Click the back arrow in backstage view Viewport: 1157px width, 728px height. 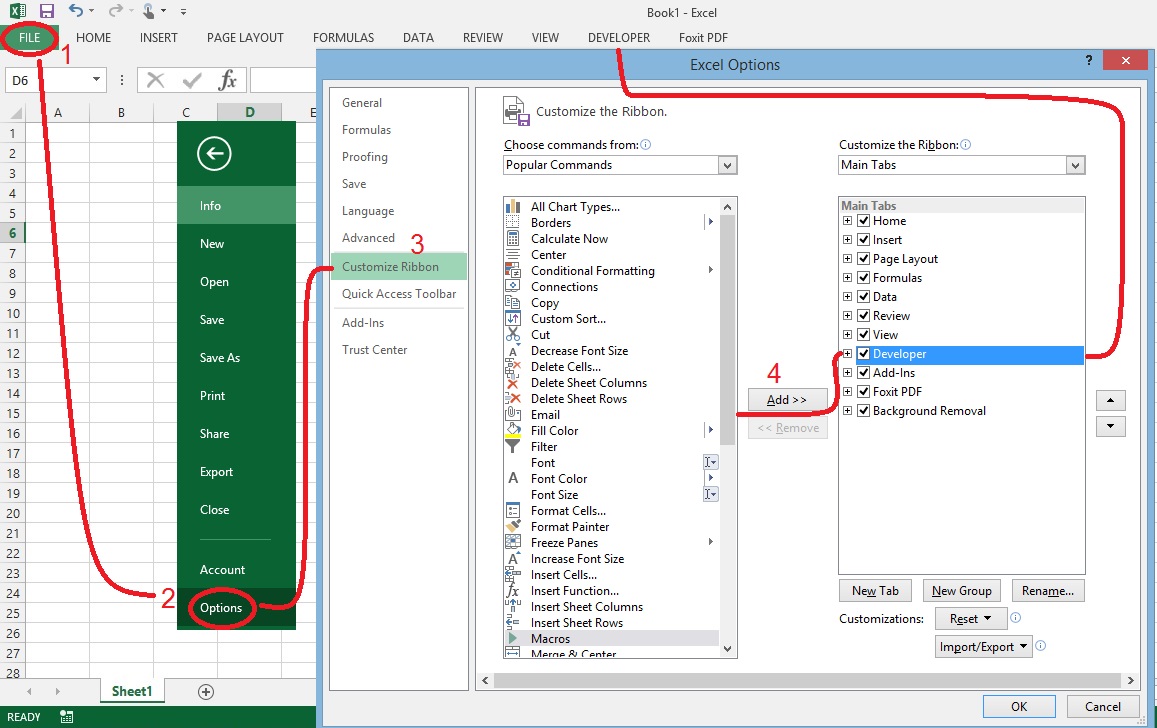(214, 153)
